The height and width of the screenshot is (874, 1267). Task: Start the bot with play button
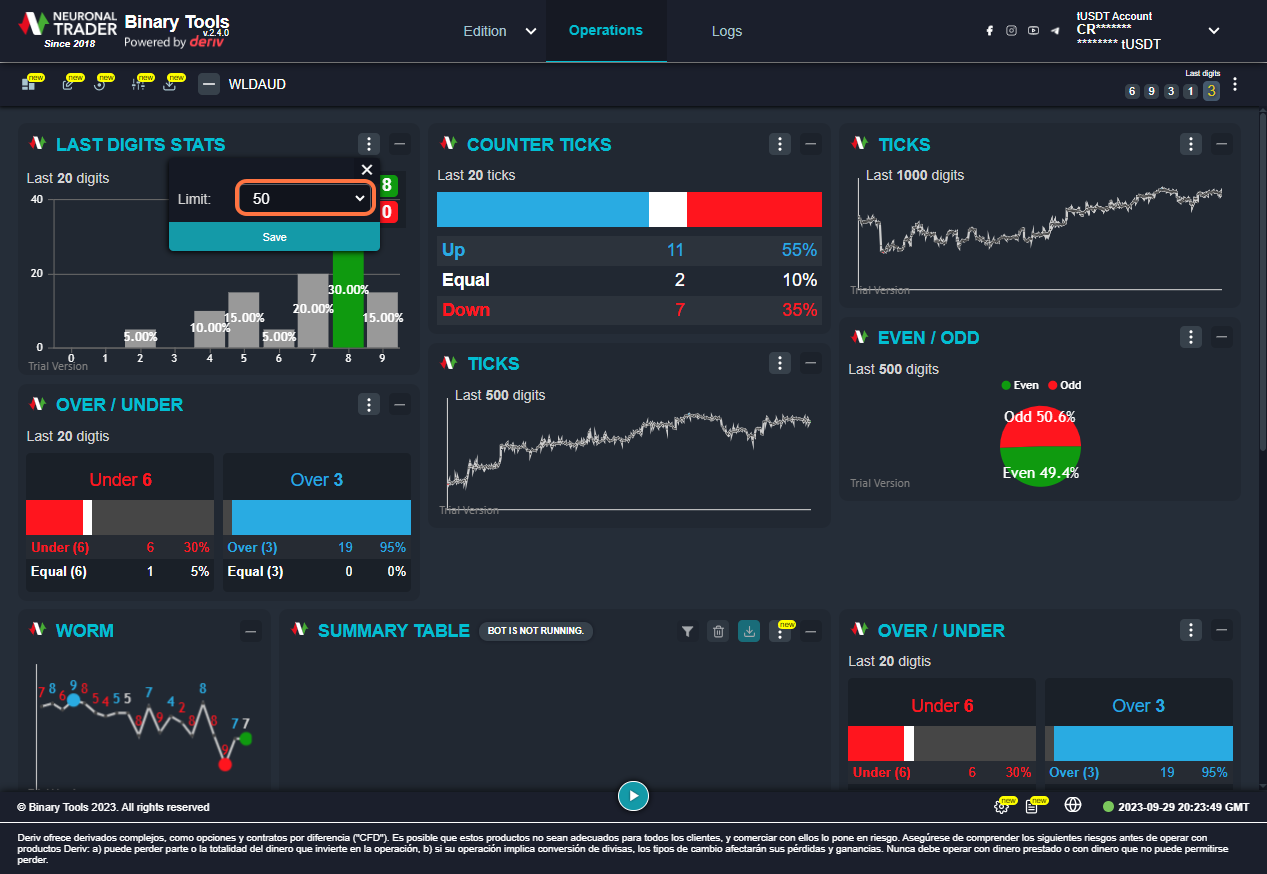click(x=633, y=796)
